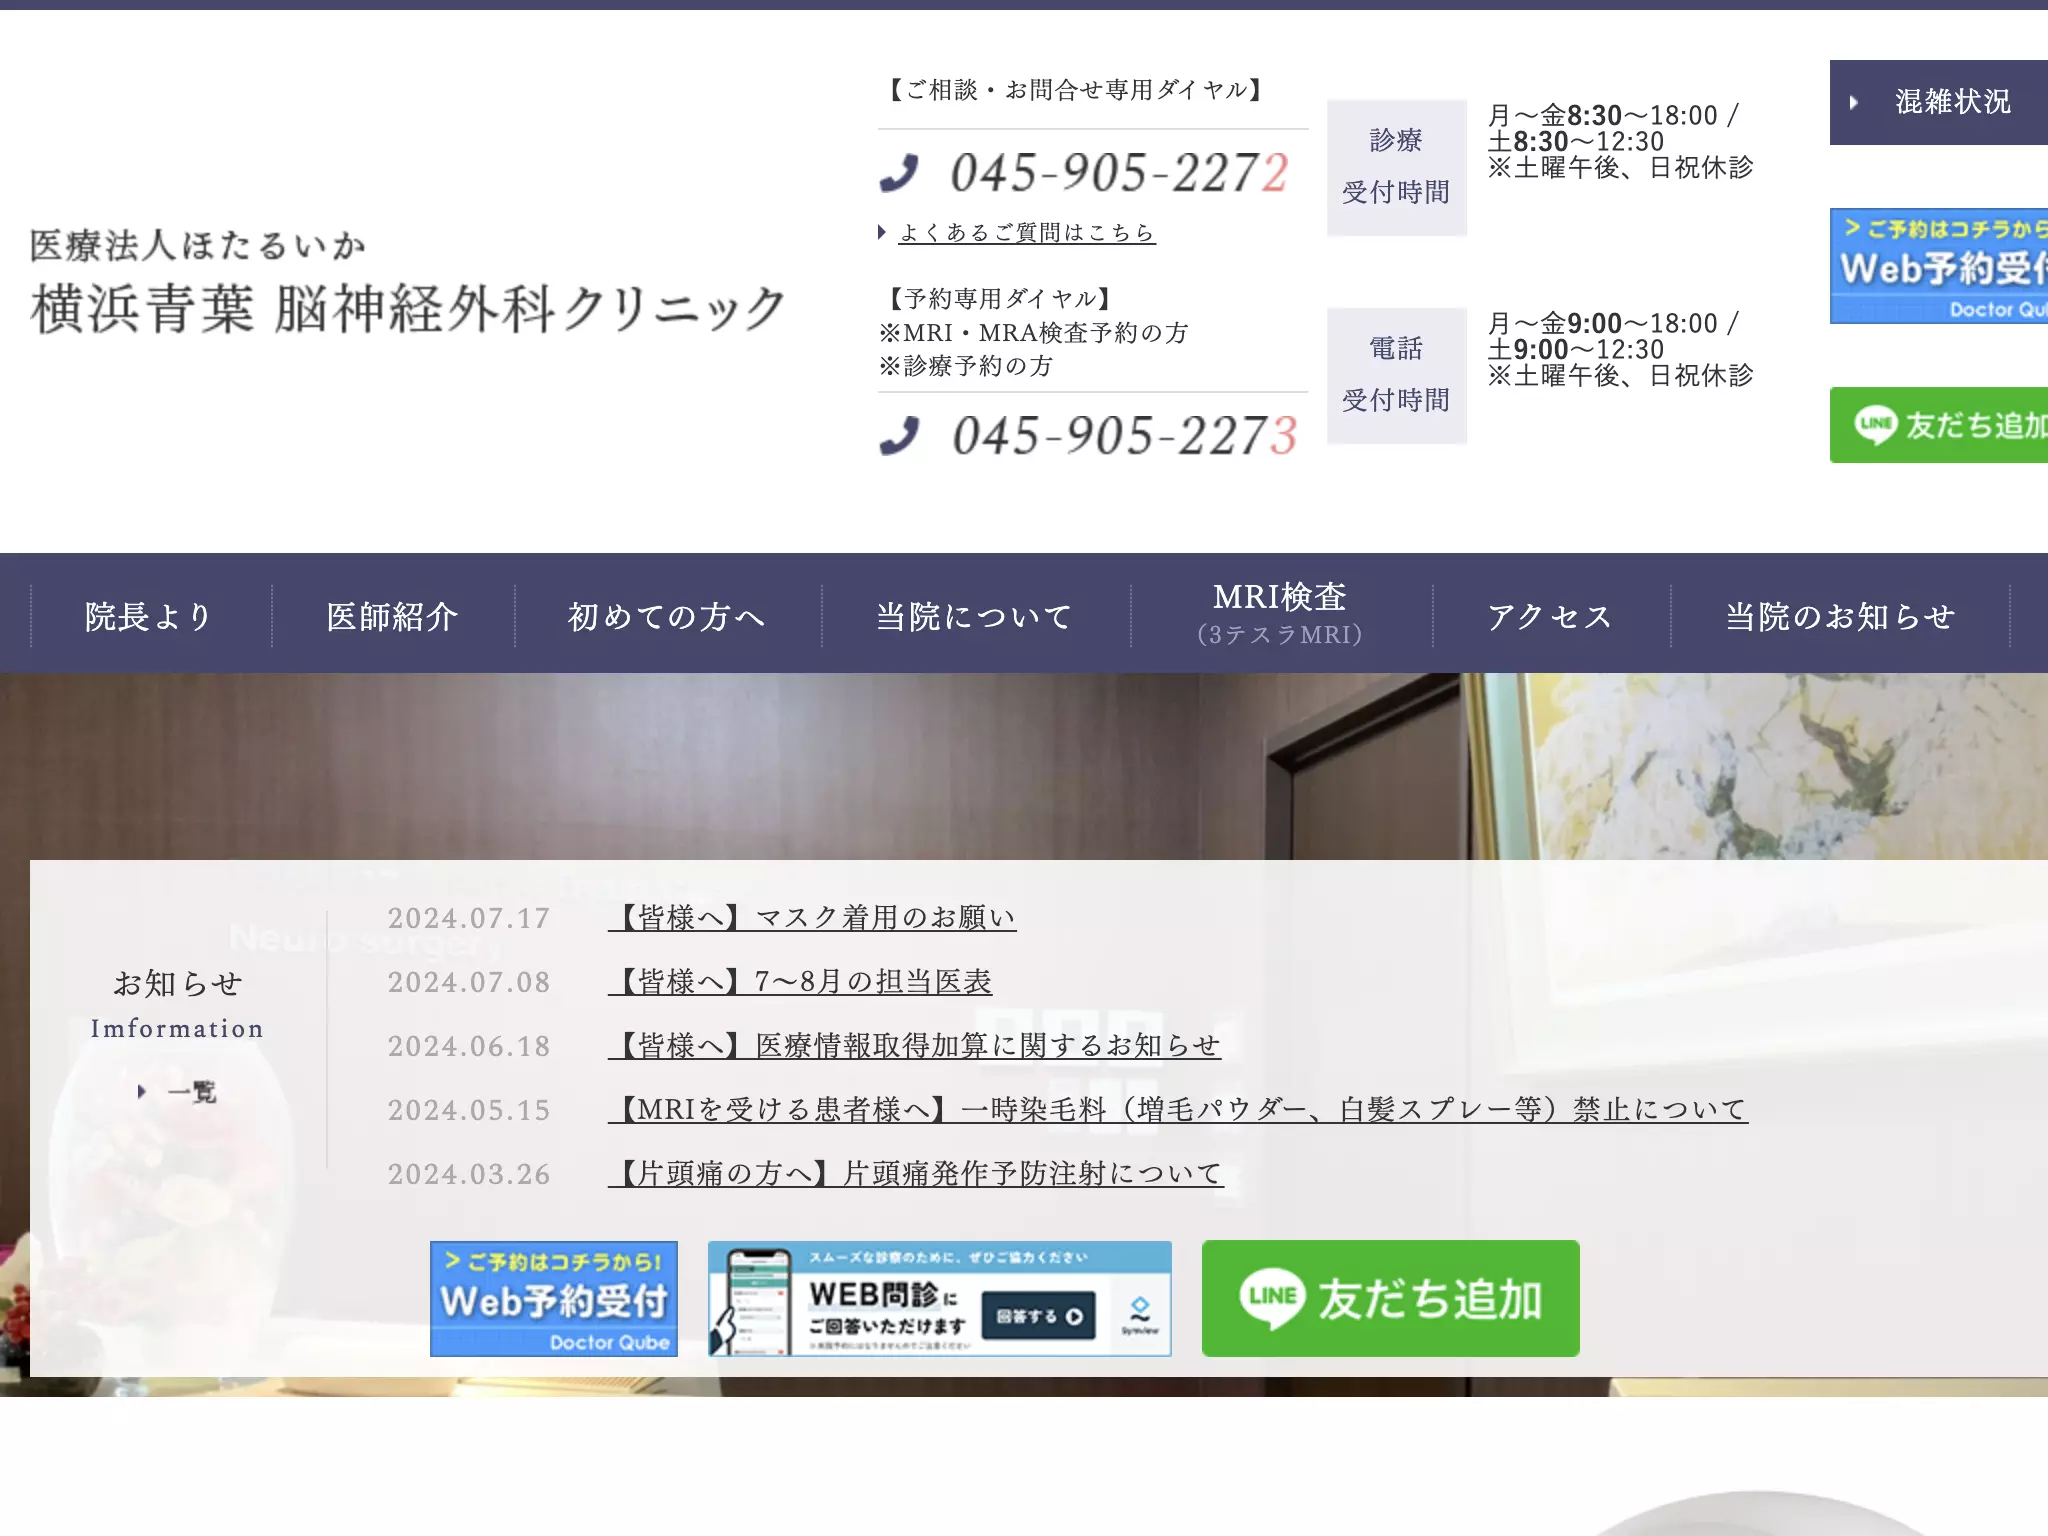Image resolution: width=2048 pixels, height=1536 pixels.
Task: Open 当院について menu item
Action: click(x=976, y=616)
